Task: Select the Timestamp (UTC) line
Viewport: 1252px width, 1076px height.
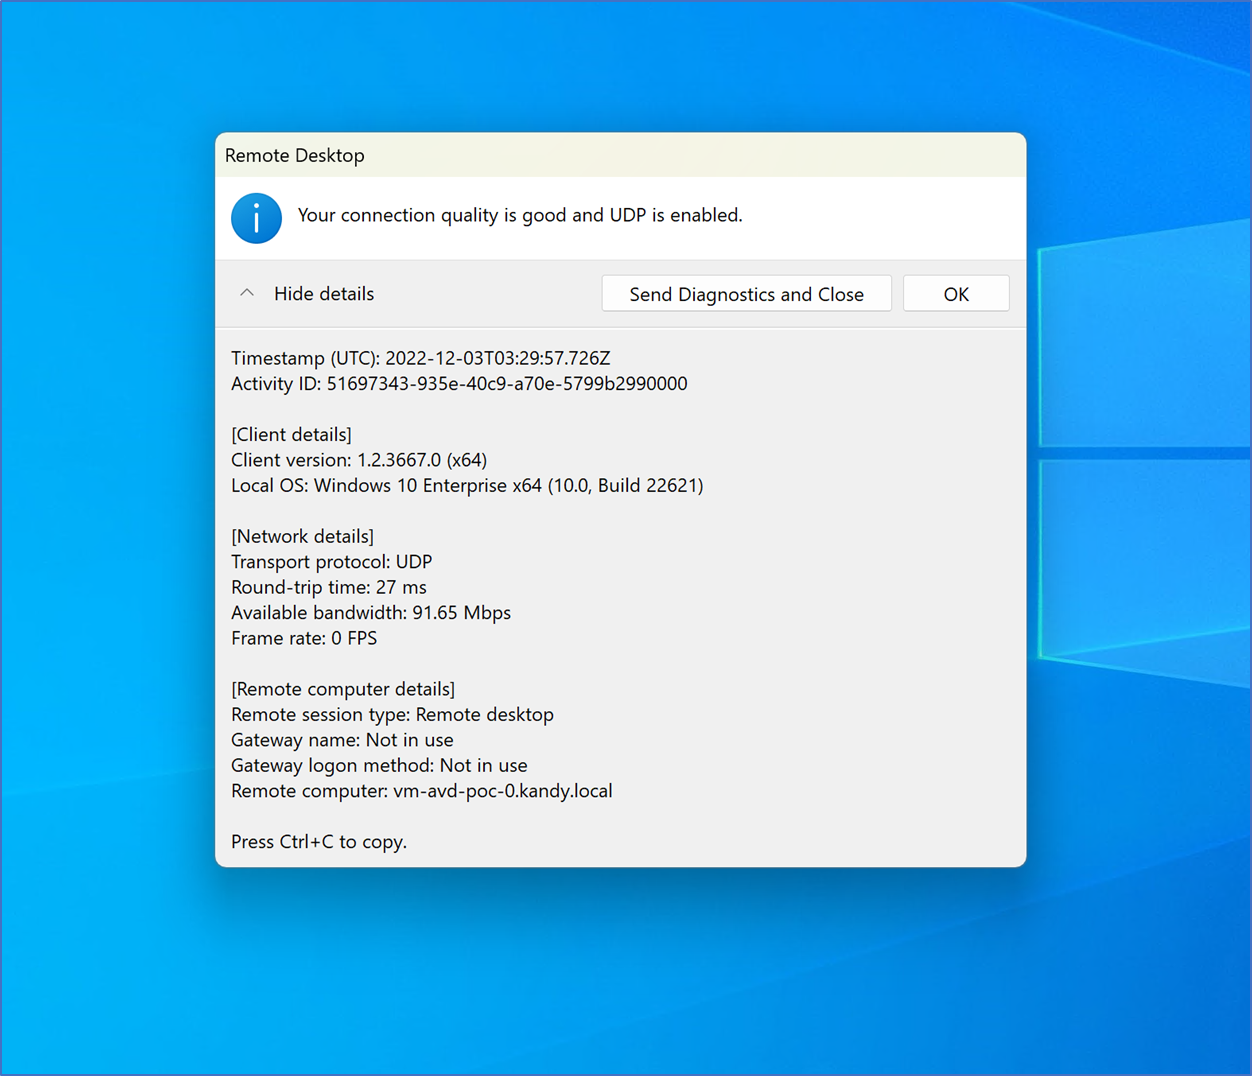Action: tap(421, 358)
